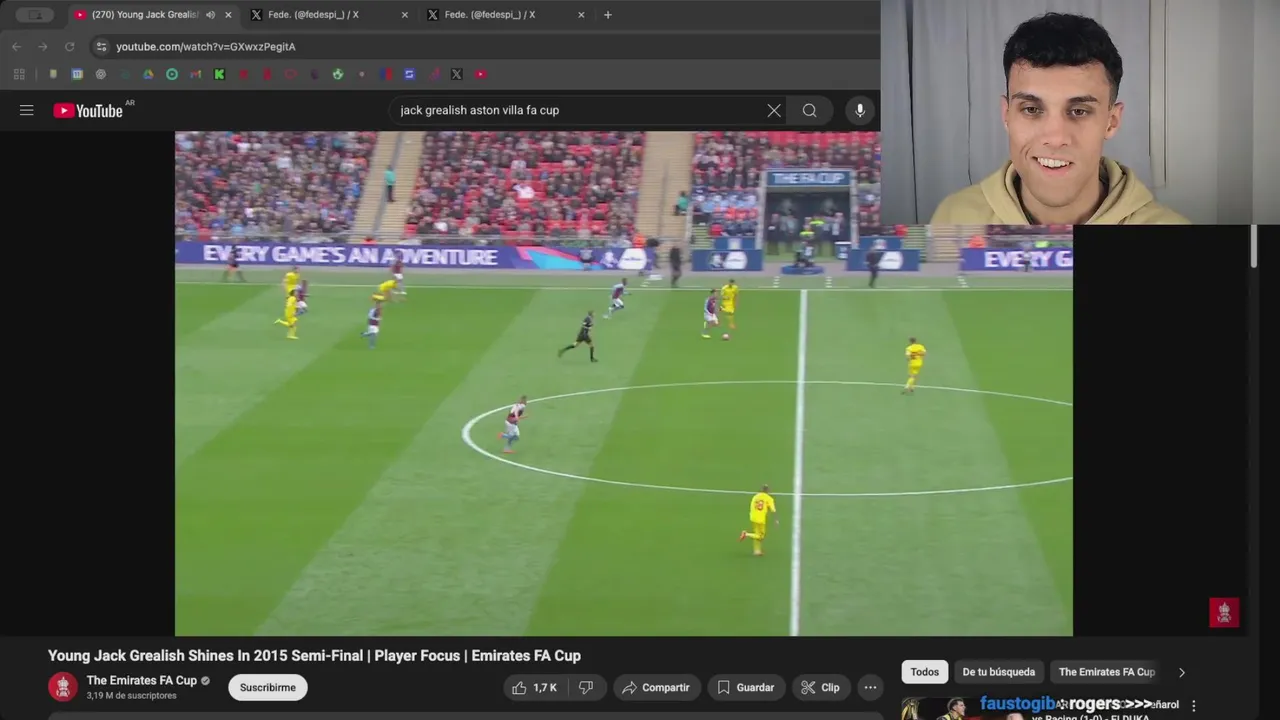Reload the page
The image size is (1280, 720).
click(x=69, y=46)
